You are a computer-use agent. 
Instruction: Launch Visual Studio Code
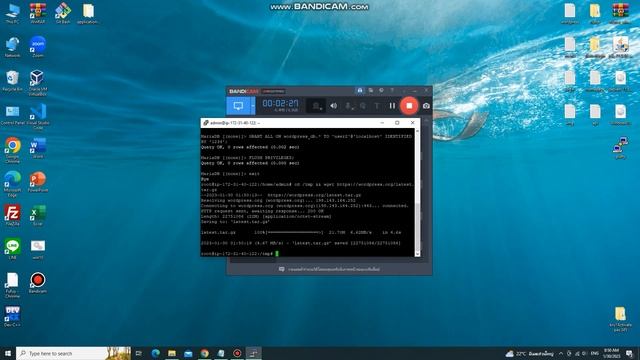(38, 117)
